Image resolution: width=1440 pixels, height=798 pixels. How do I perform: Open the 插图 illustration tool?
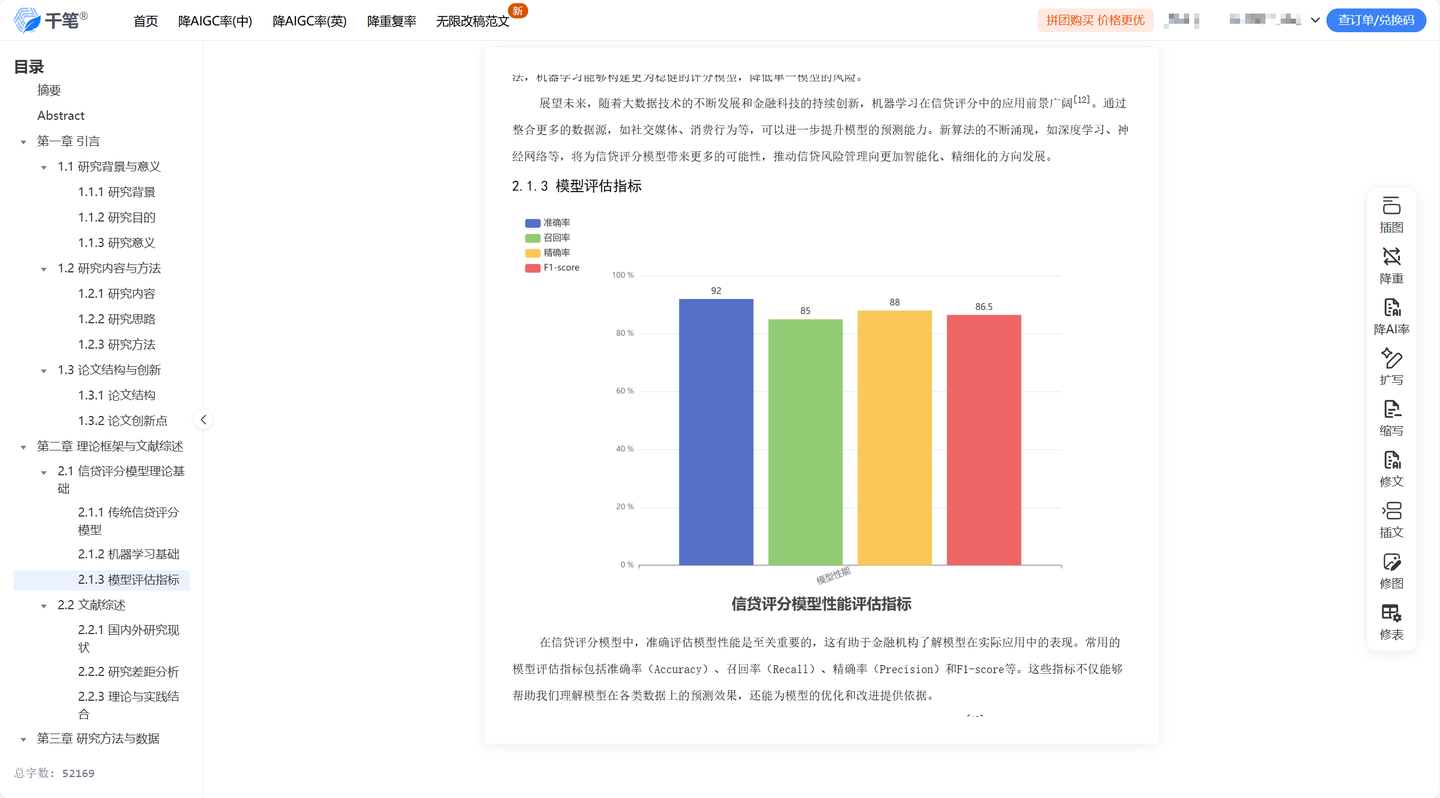click(1391, 215)
